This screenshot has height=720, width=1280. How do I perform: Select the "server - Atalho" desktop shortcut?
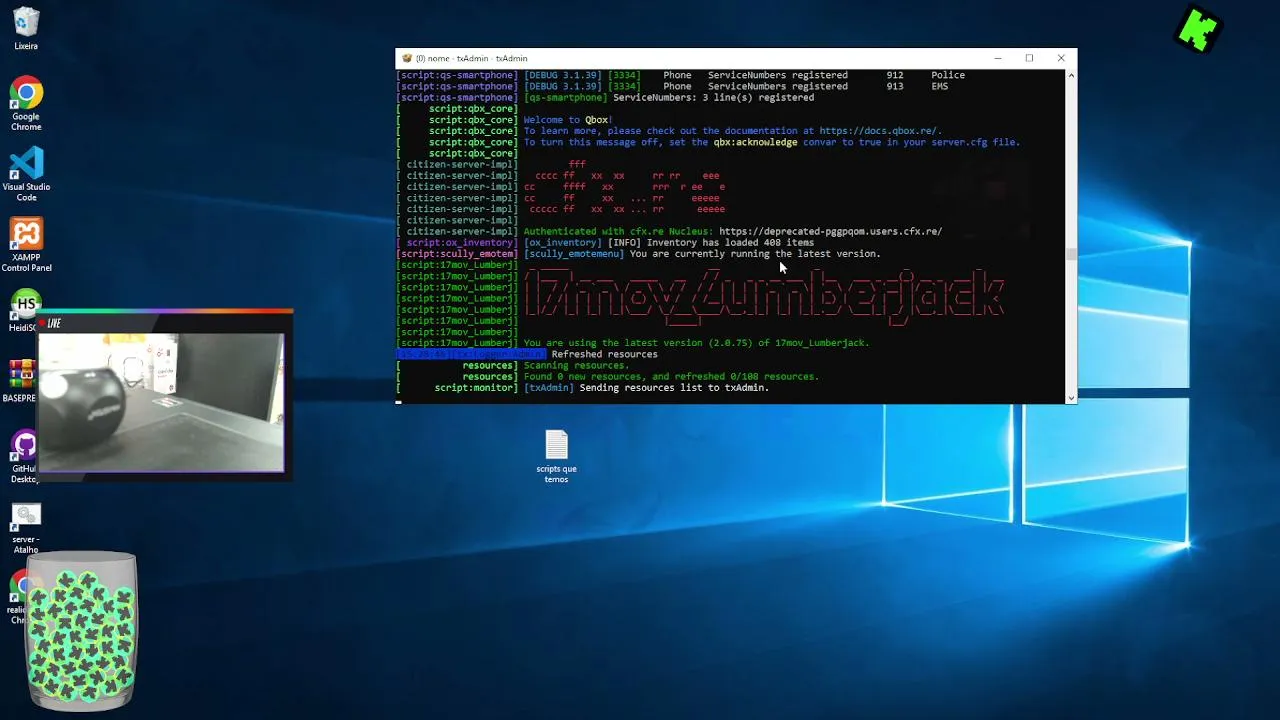point(26,528)
